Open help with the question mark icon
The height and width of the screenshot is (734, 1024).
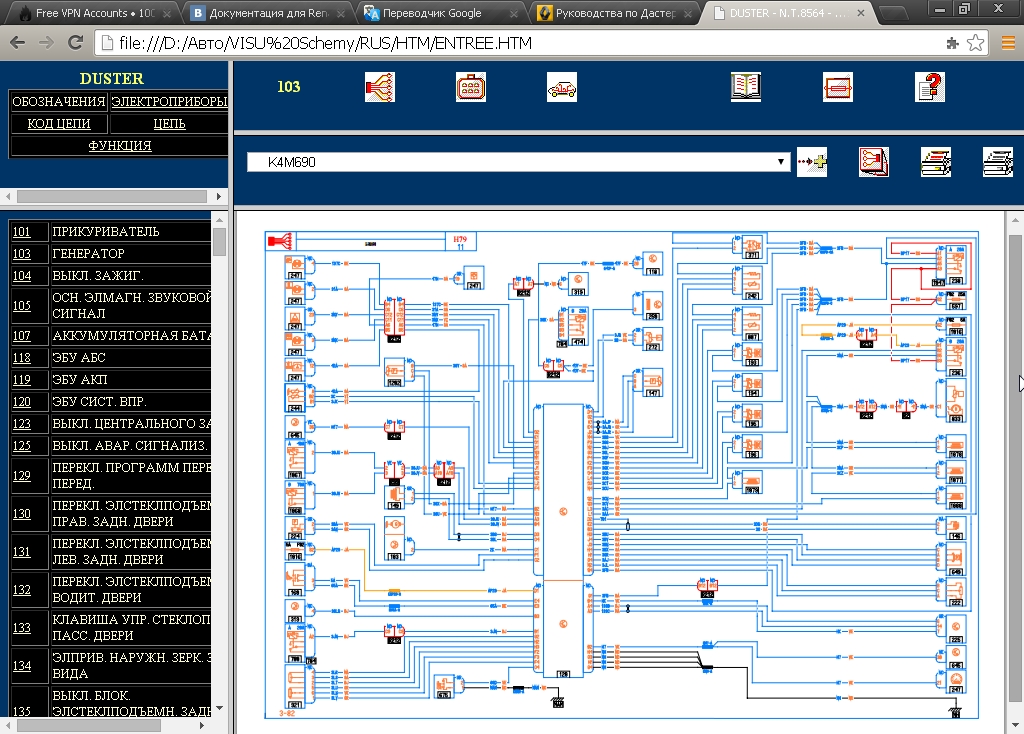(929, 87)
